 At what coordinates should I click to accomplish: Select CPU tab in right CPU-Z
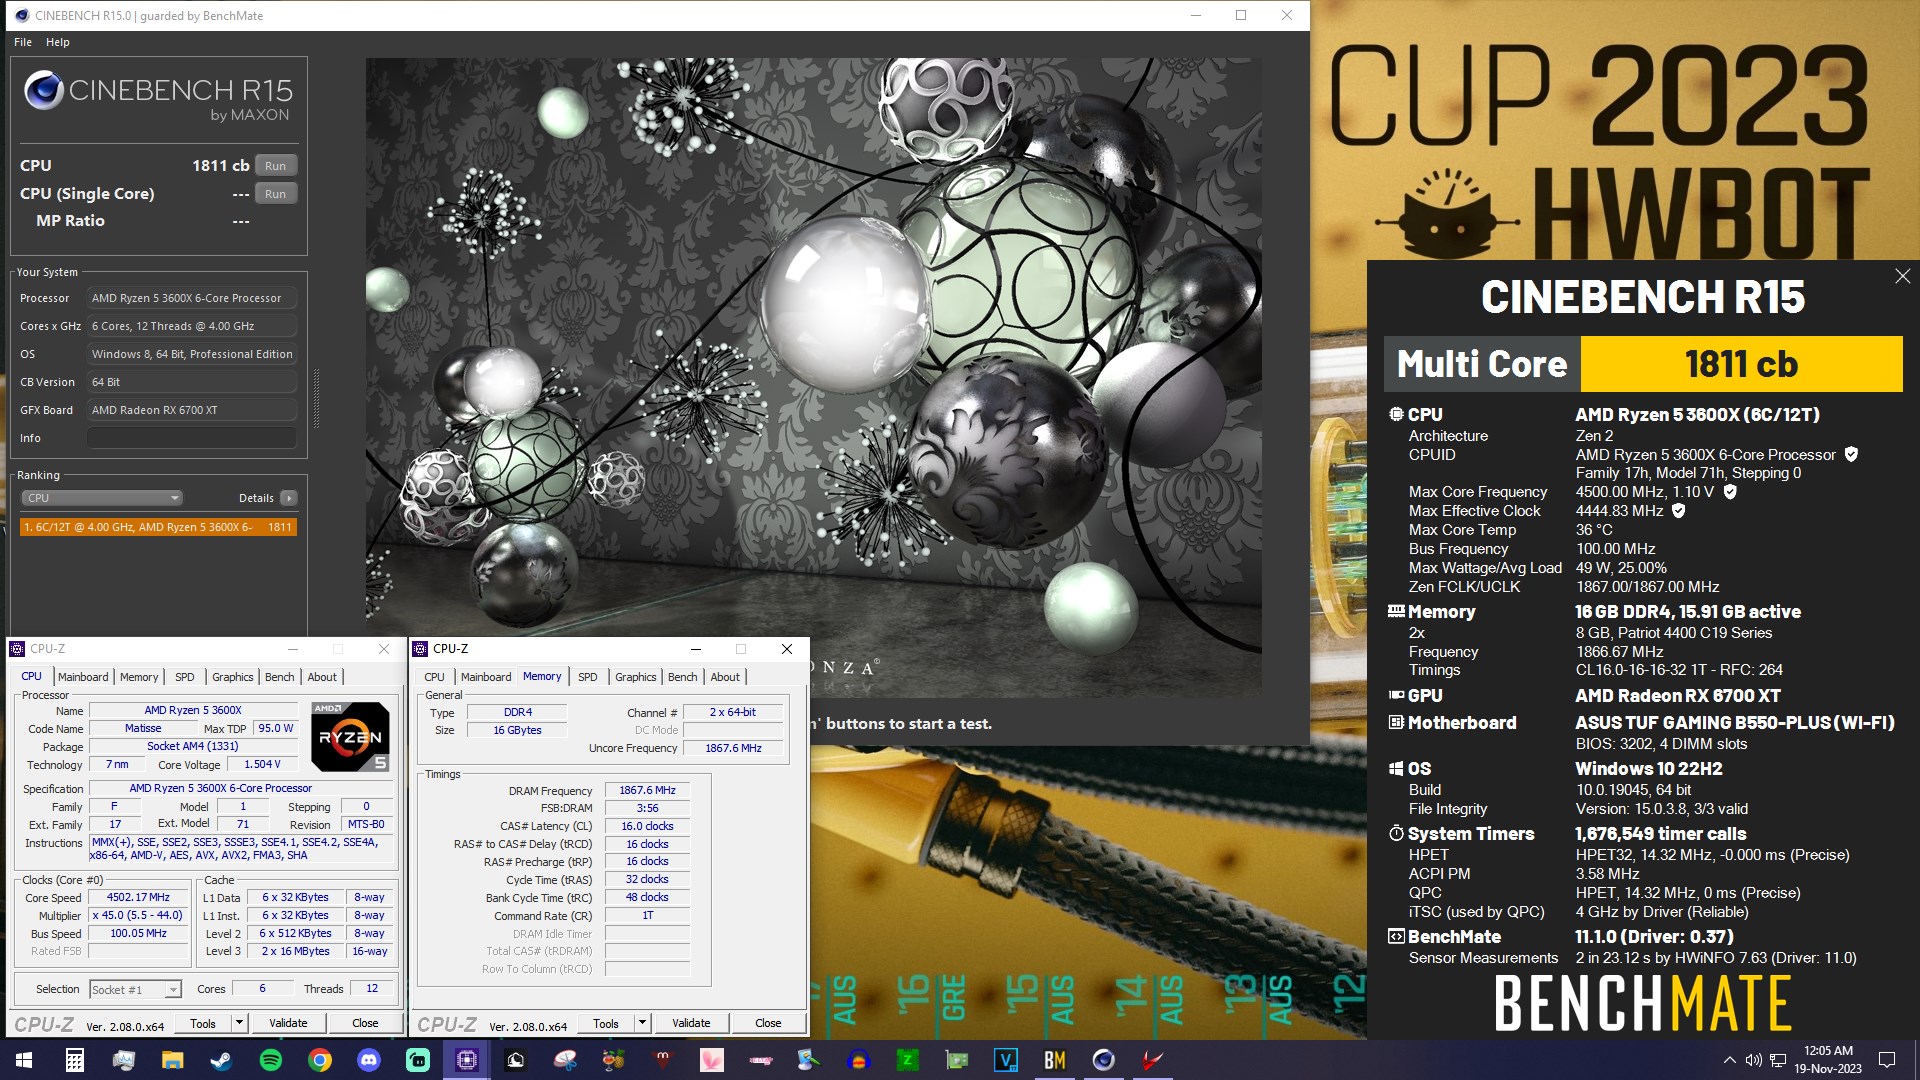(434, 677)
